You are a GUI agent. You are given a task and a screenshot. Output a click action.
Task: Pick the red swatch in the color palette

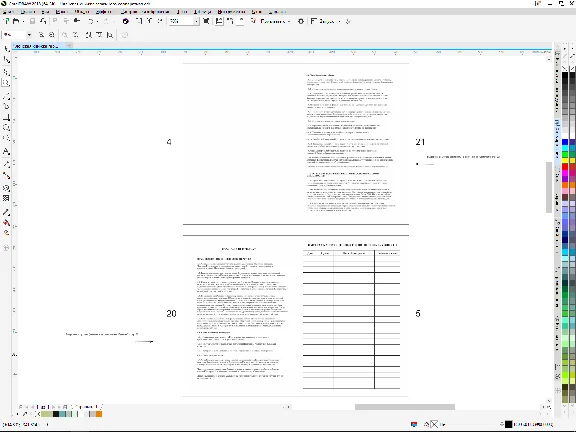pos(565,167)
